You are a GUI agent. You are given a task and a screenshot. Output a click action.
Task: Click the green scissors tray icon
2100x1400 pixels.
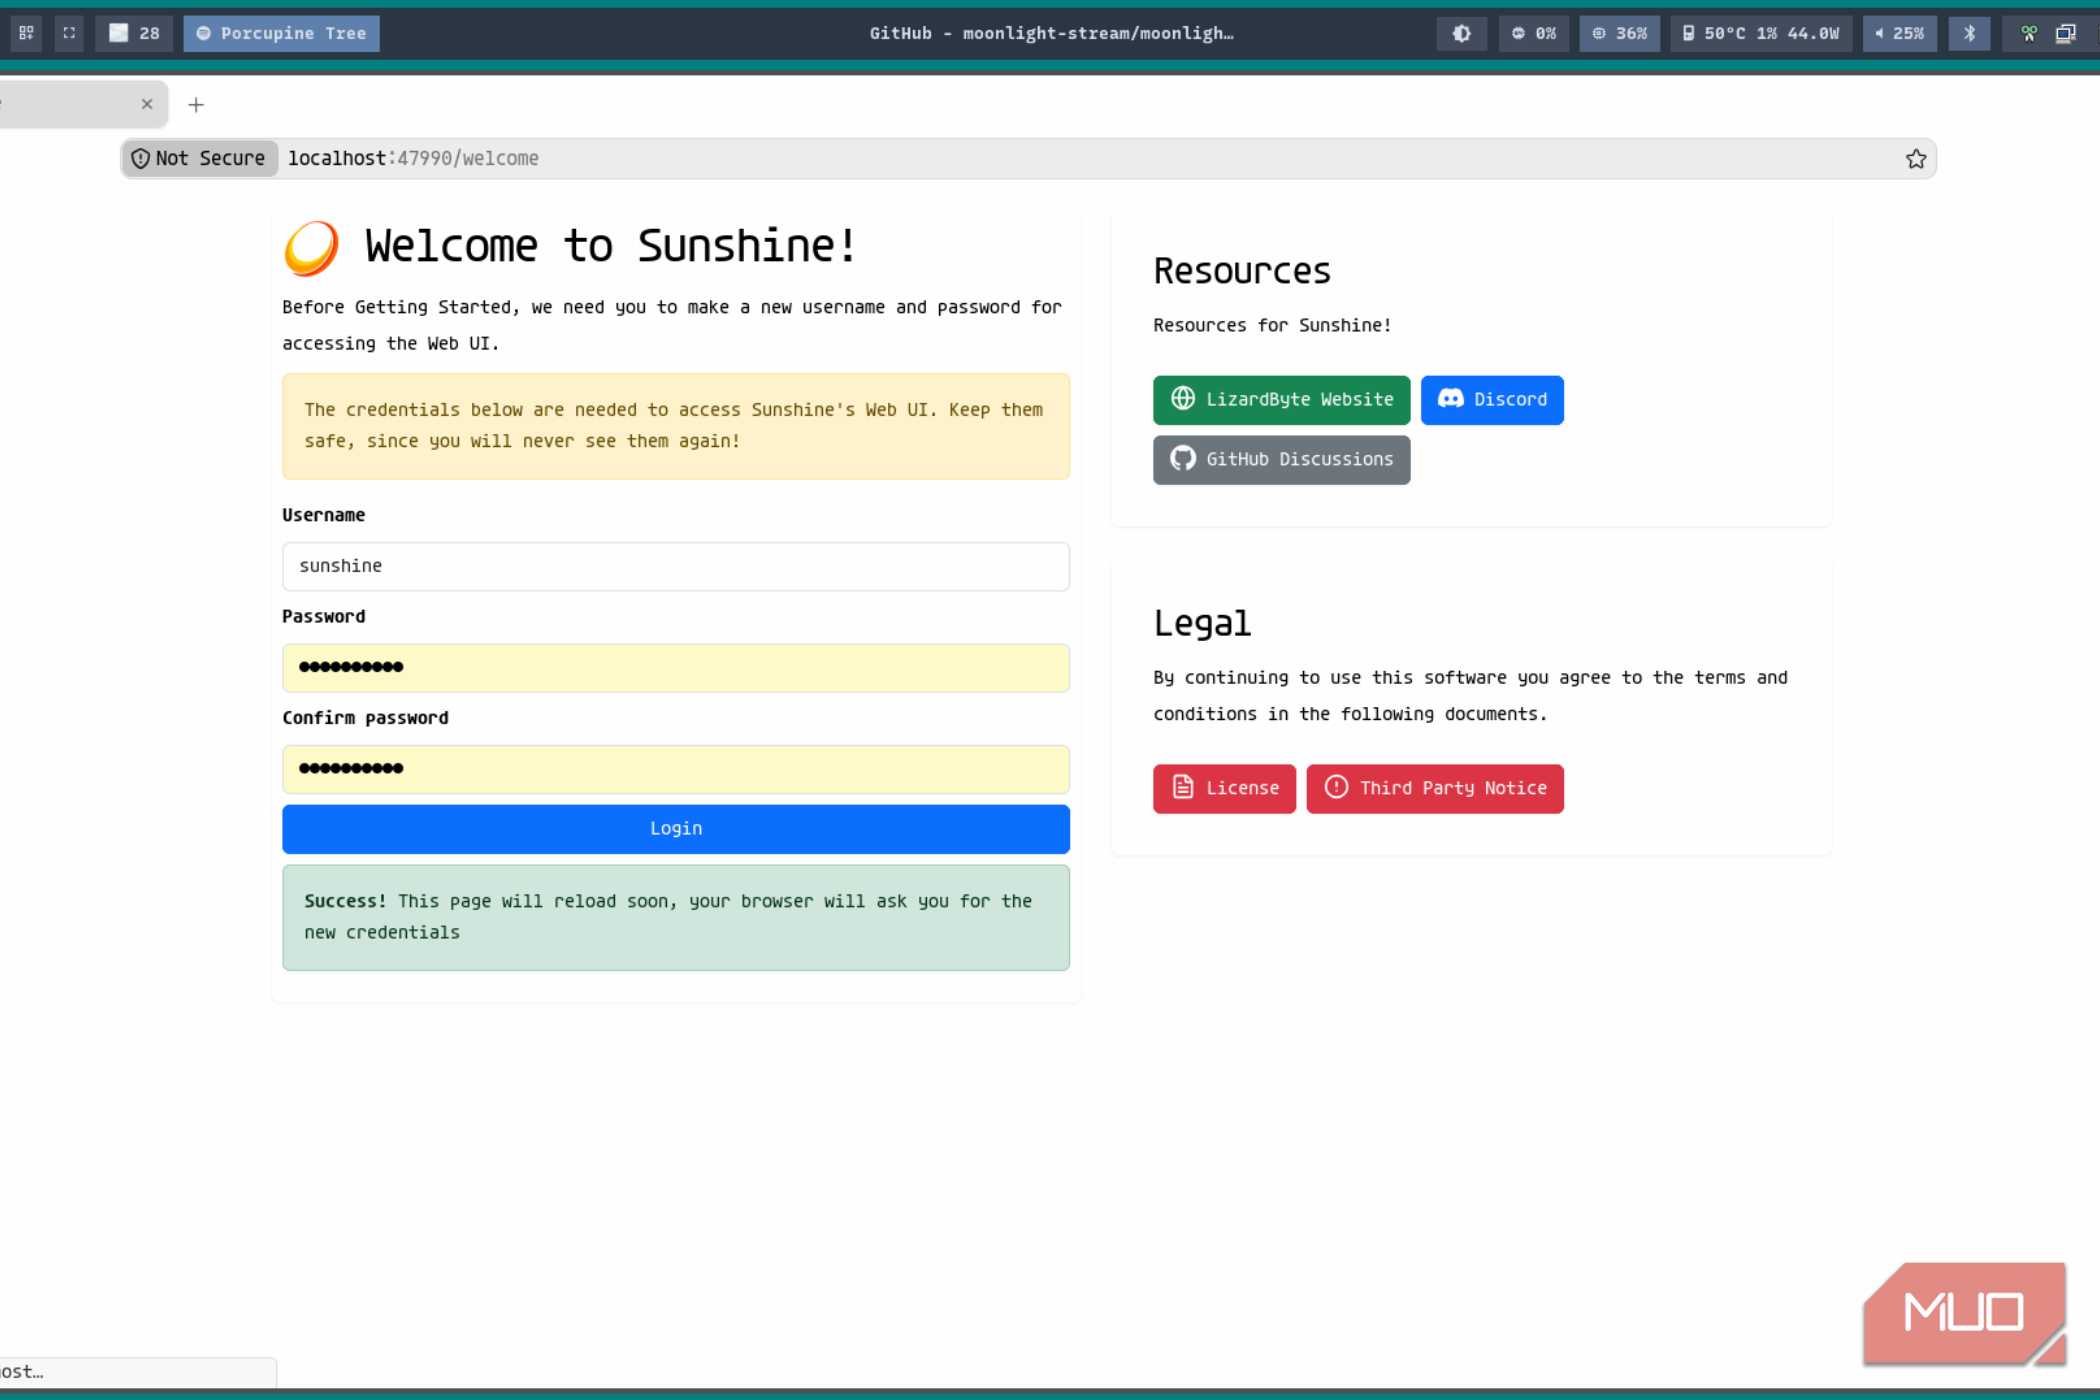click(2029, 33)
